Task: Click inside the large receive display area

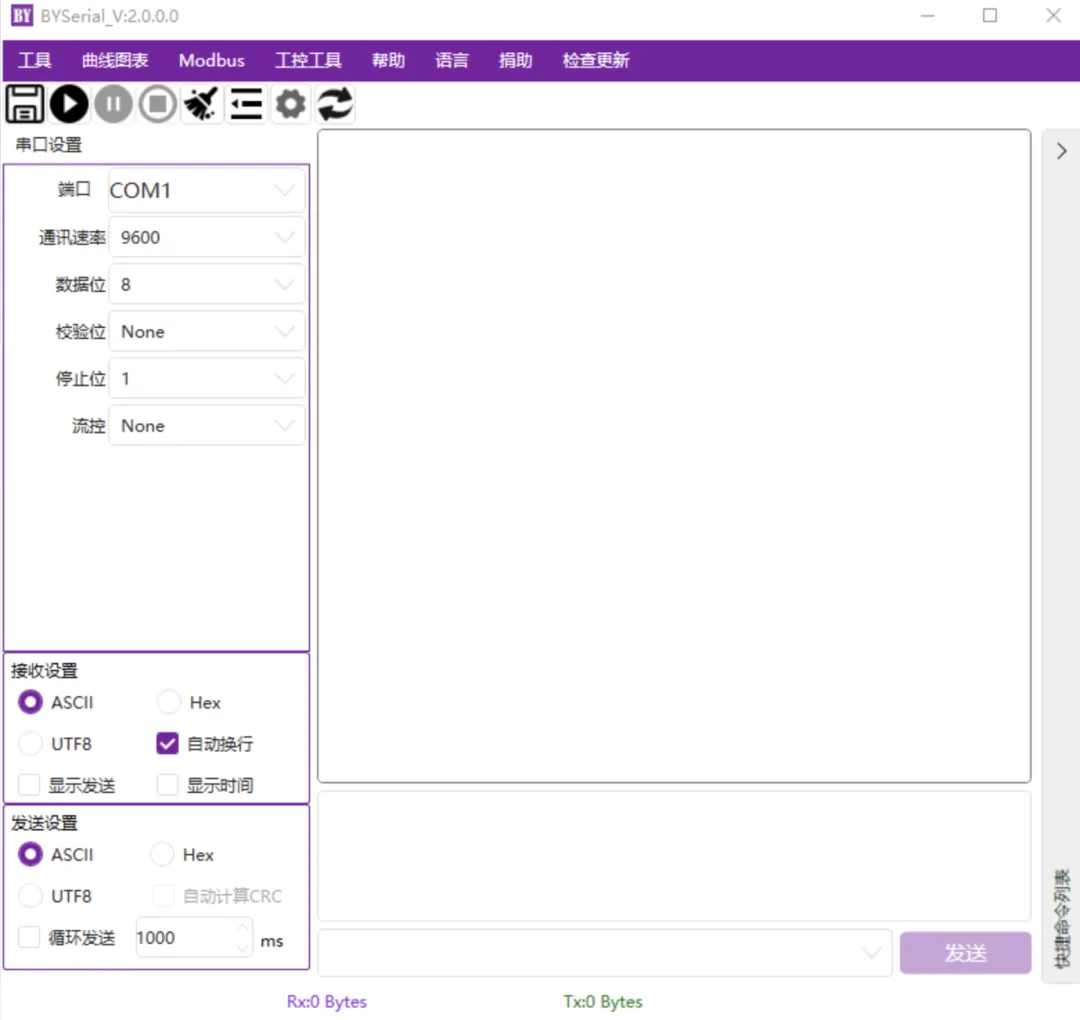Action: click(674, 456)
